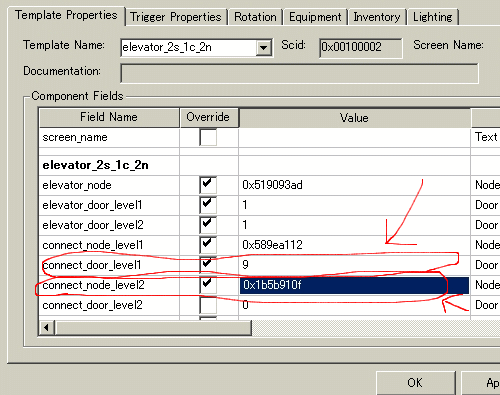This screenshot has width=500, height=395.
Task: Click the Field Name column header
Action: [109, 117]
